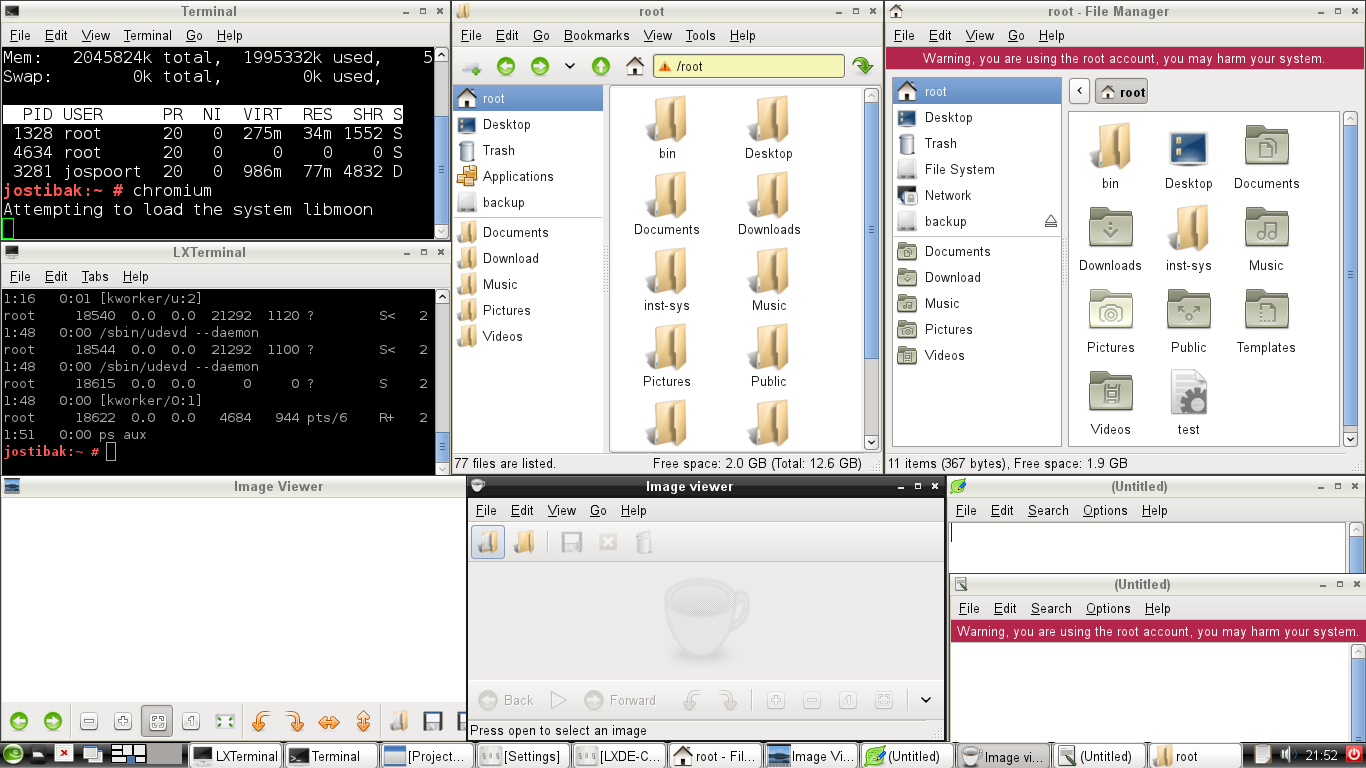Flip the image horizontally in Image Viewer
Image resolution: width=1366 pixels, height=768 pixels.
(x=332, y=721)
